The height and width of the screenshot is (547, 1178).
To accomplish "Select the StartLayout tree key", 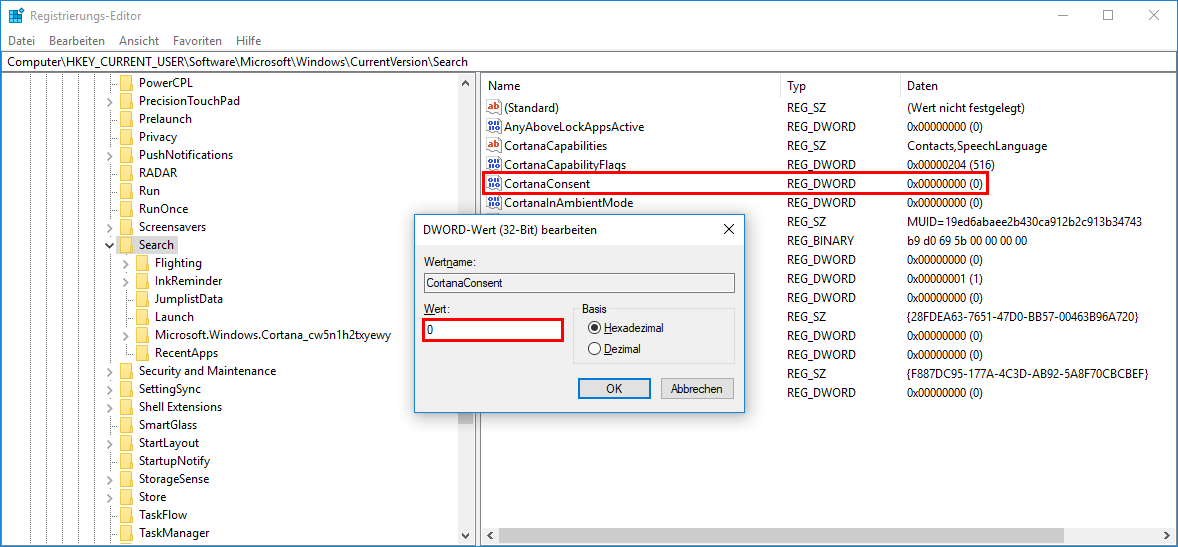I will coord(168,443).
